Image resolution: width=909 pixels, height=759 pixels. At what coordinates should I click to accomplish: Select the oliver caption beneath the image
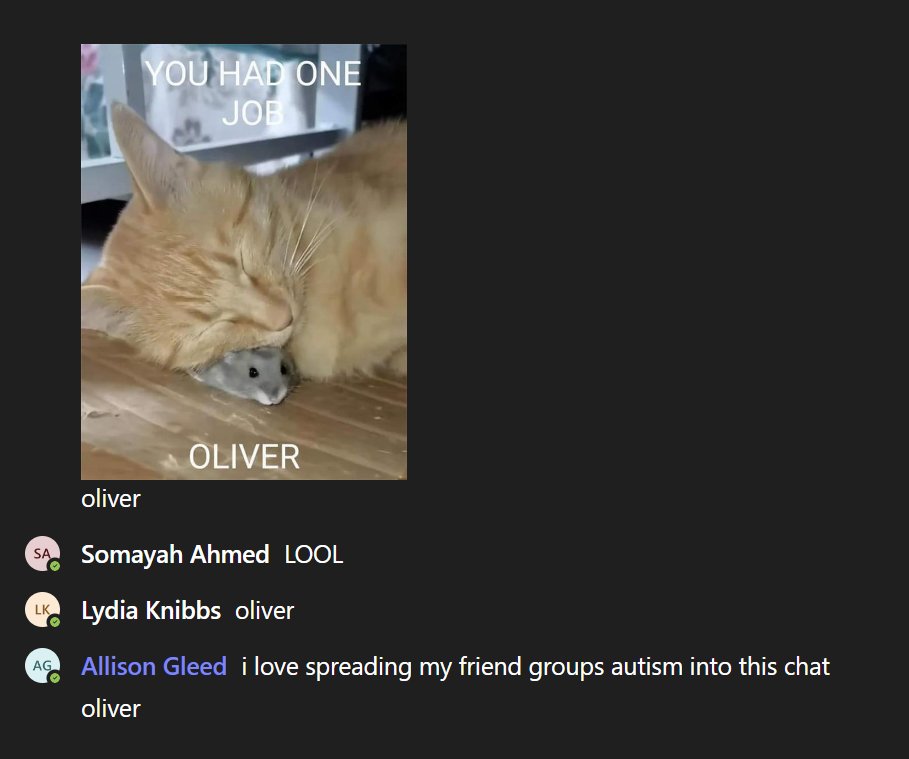pos(111,499)
